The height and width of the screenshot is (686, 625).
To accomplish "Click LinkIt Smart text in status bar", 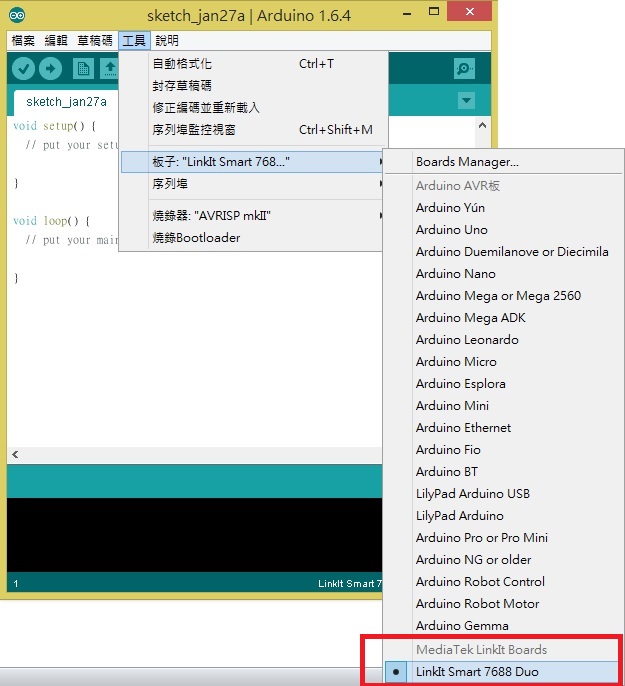I will 349,584.
